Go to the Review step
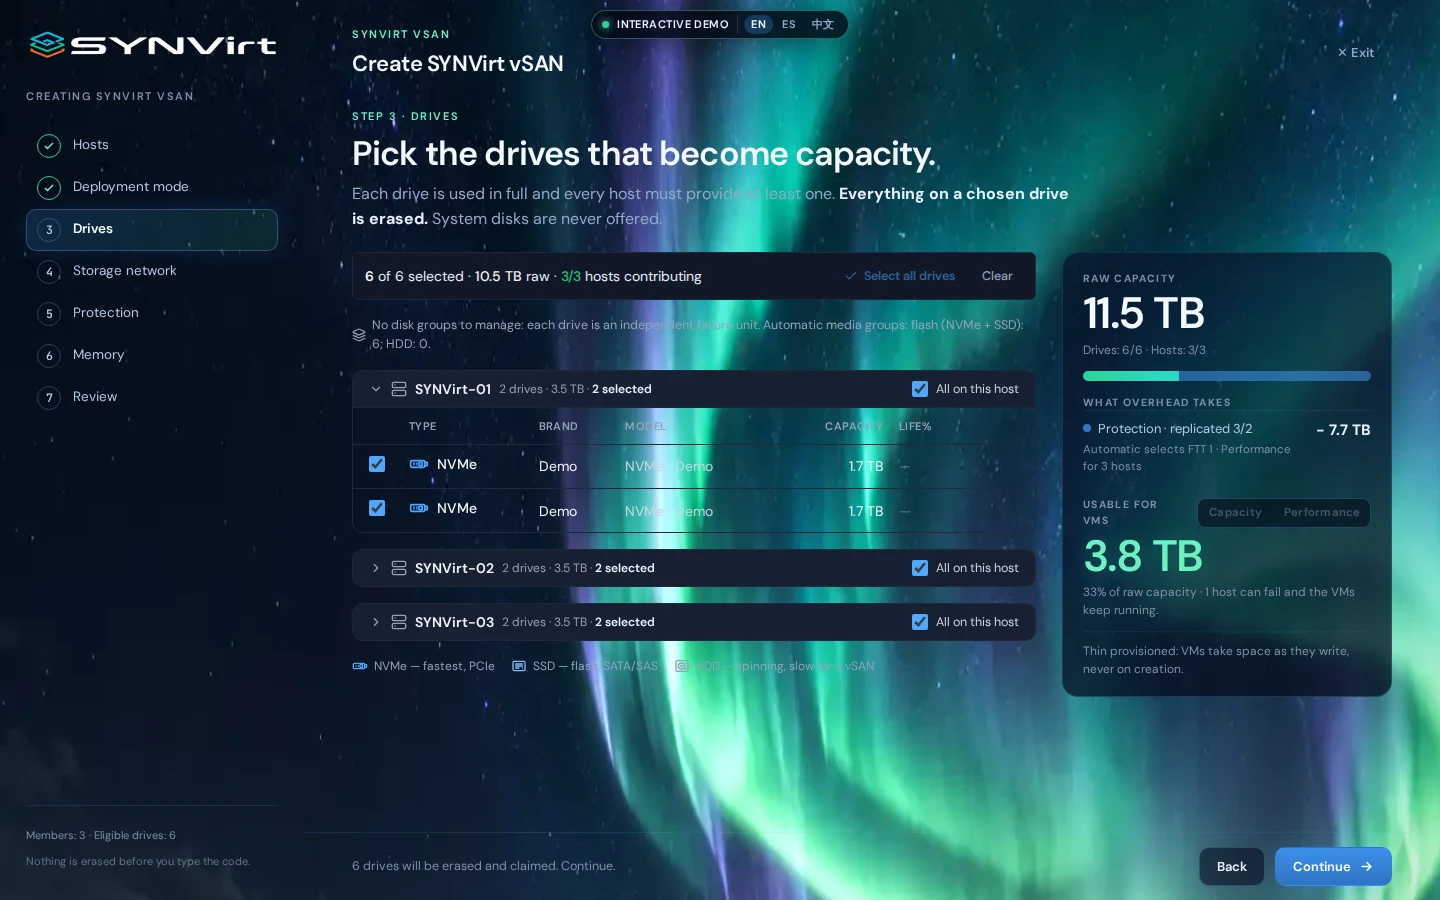The image size is (1440, 900). point(152,398)
